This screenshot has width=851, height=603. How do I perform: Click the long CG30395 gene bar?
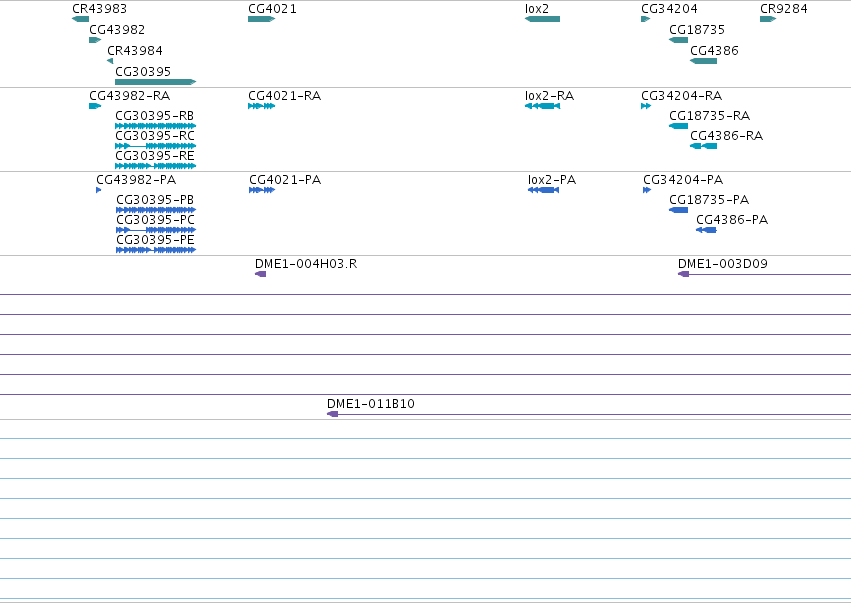click(x=156, y=82)
